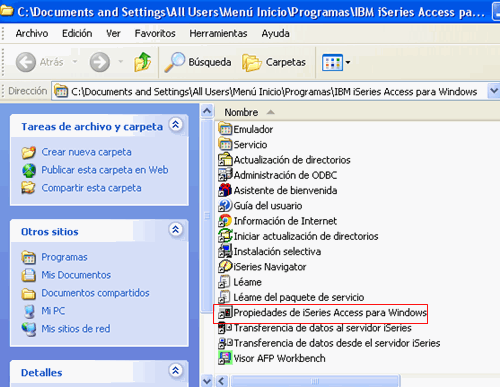Click the Transferencia de datos al servidor icon
The image size is (500, 387).
[225, 328]
